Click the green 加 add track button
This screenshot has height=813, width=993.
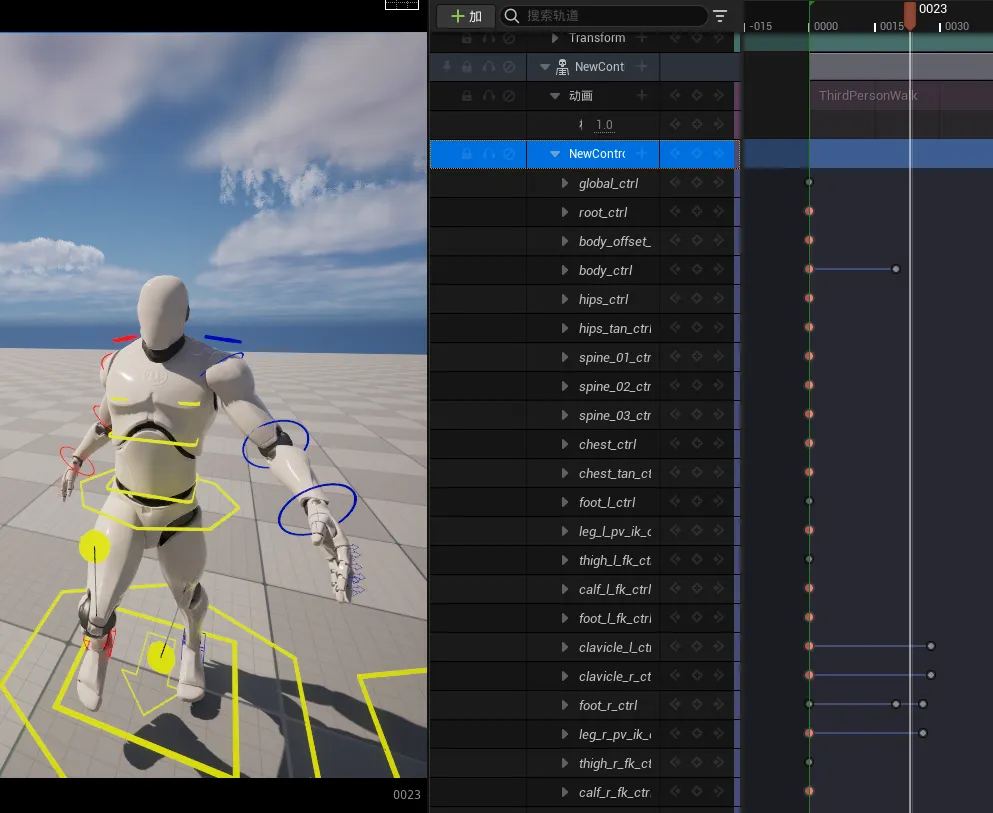[x=466, y=16]
